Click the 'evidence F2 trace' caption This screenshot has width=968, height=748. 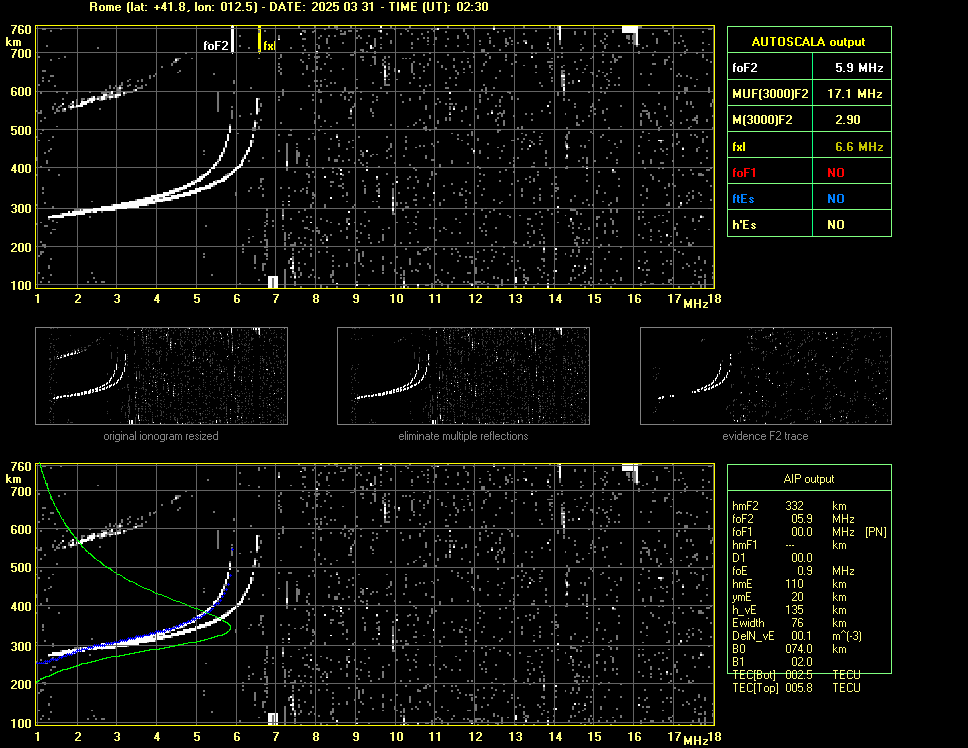click(766, 436)
